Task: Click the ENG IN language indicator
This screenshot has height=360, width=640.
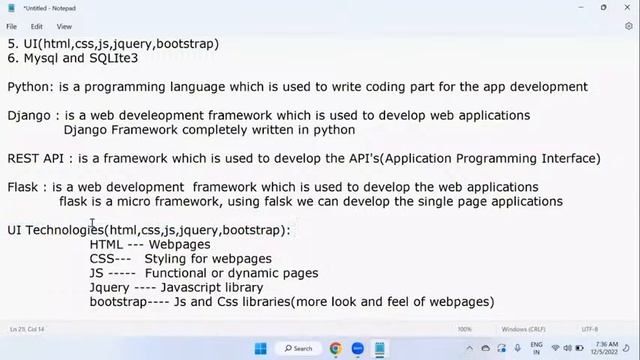Action: pos(536,348)
